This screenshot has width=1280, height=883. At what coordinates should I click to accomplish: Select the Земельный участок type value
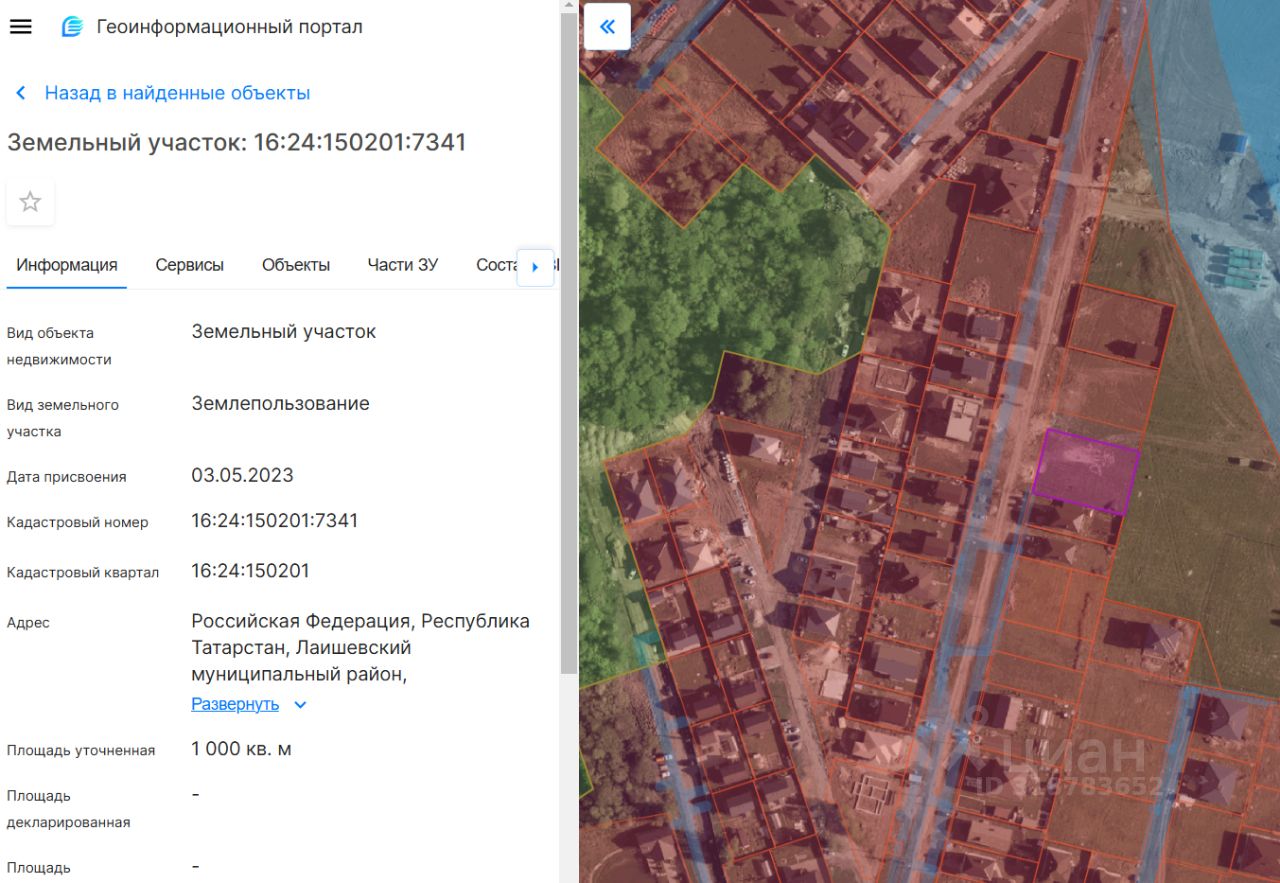point(284,332)
